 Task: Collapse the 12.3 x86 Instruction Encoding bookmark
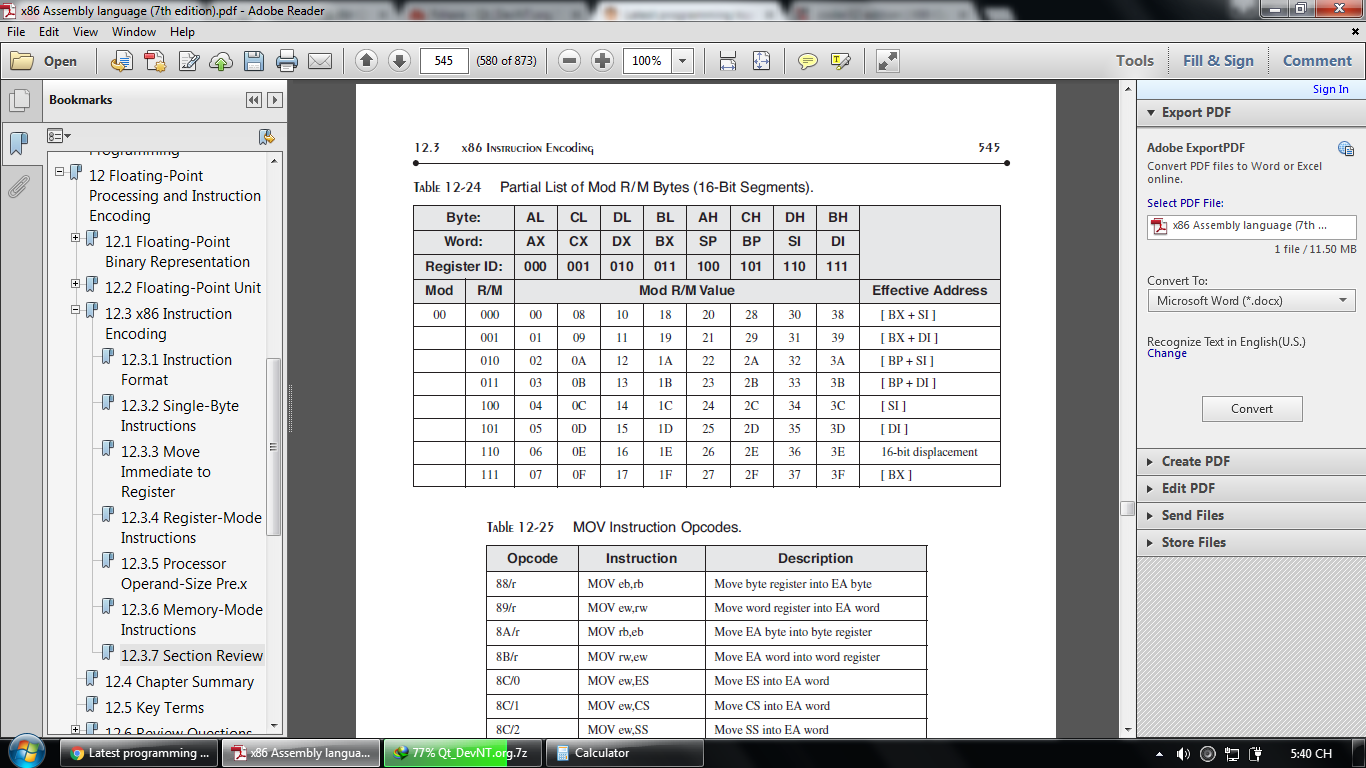click(76, 310)
